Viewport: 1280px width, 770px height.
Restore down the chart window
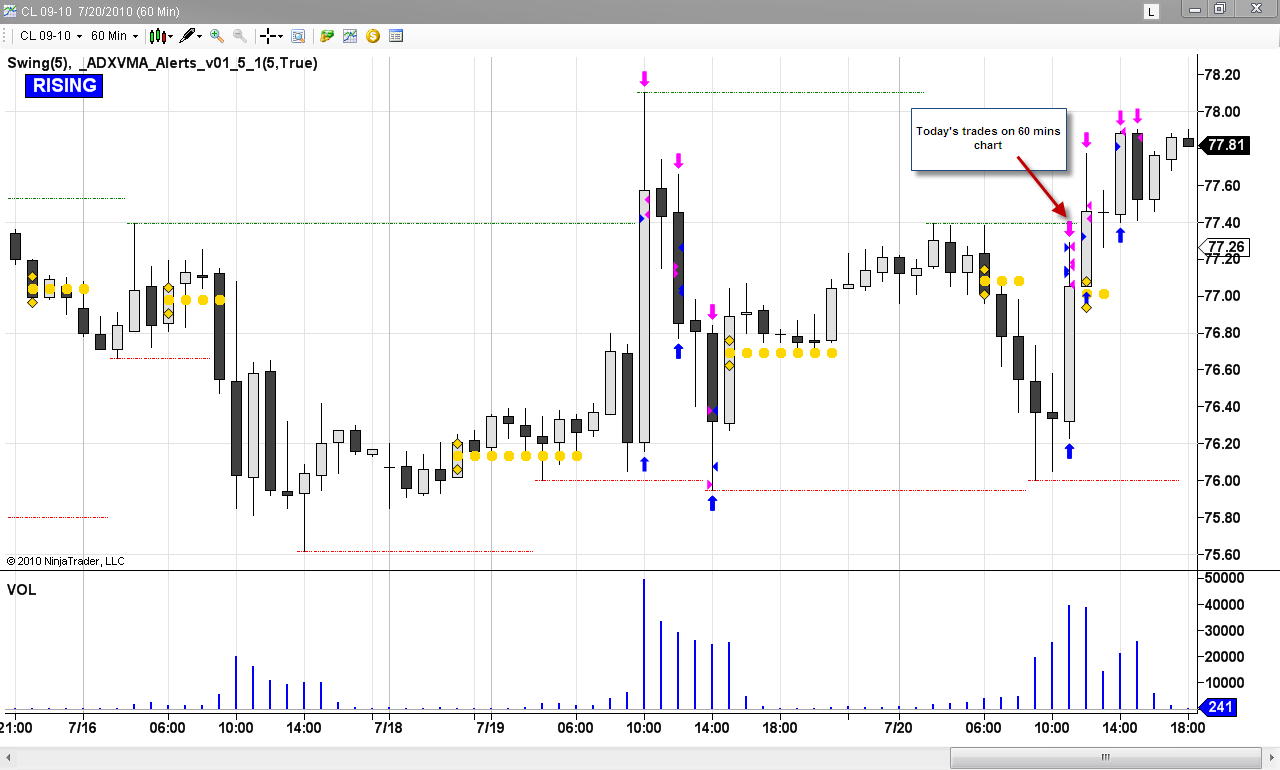(1221, 9)
